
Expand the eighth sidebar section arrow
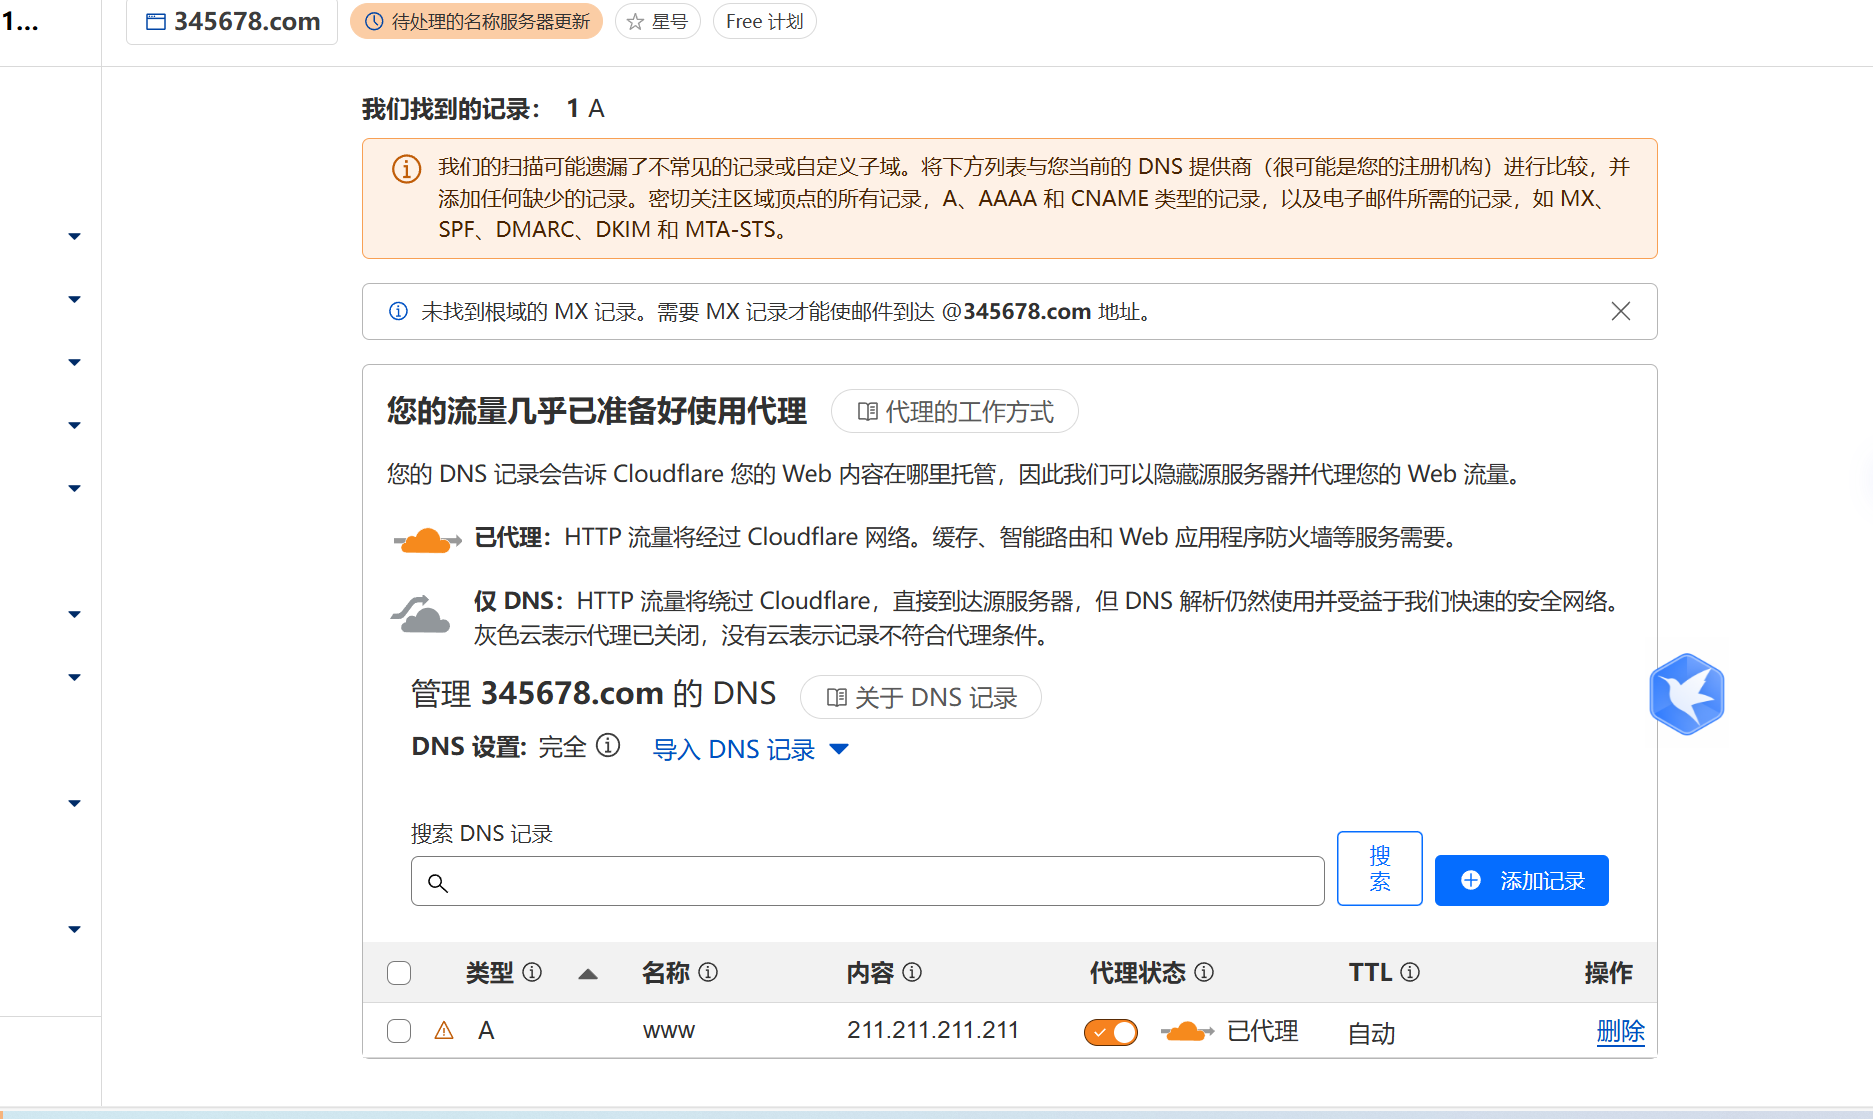(x=74, y=803)
